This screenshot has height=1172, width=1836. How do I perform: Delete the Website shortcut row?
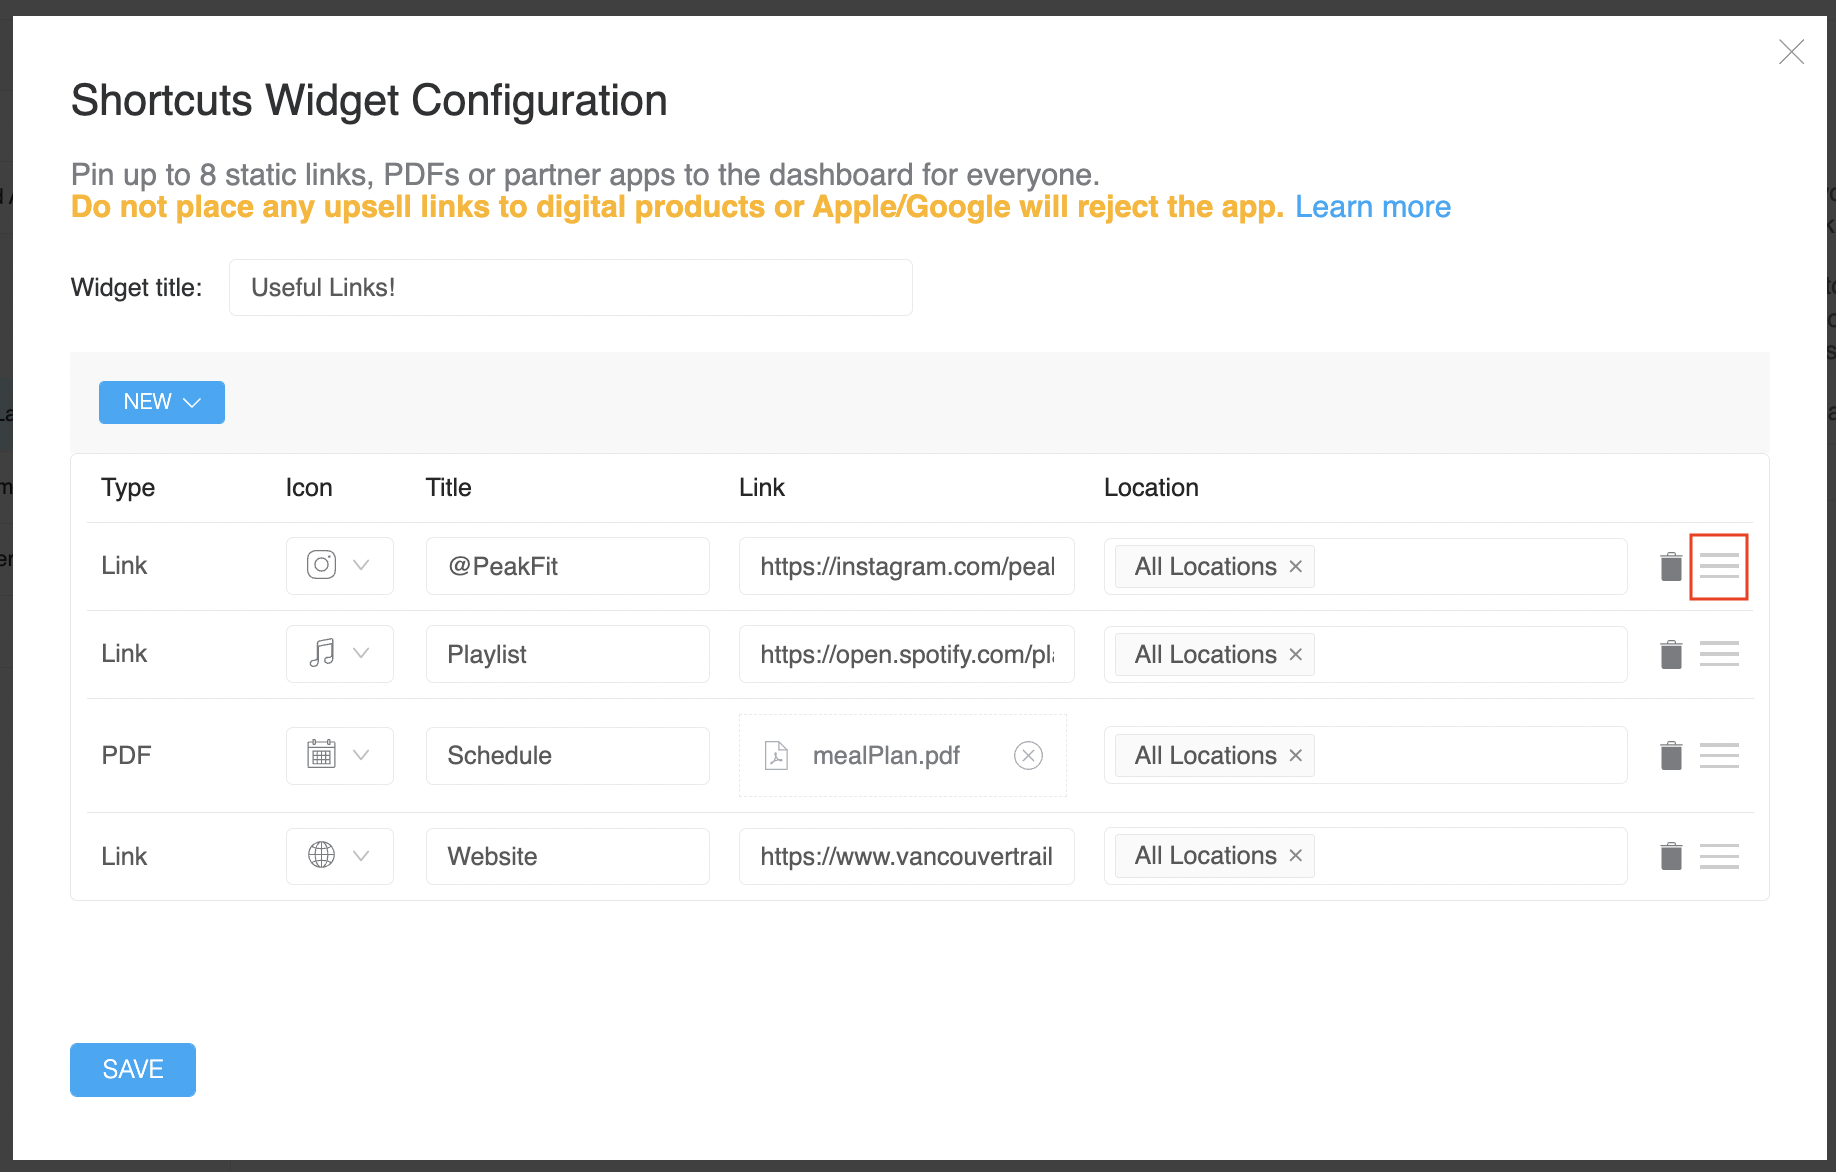(x=1671, y=857)
